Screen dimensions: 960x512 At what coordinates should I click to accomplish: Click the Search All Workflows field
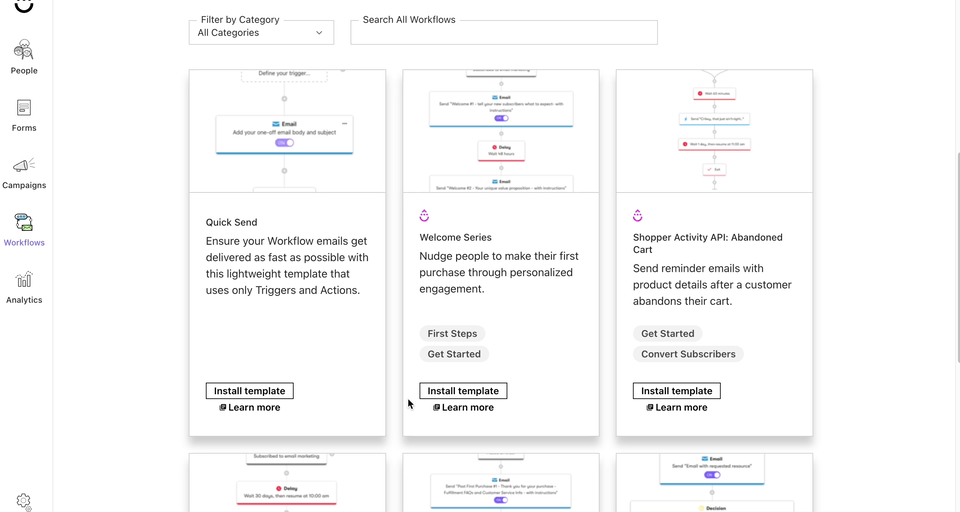click(504, 33)
